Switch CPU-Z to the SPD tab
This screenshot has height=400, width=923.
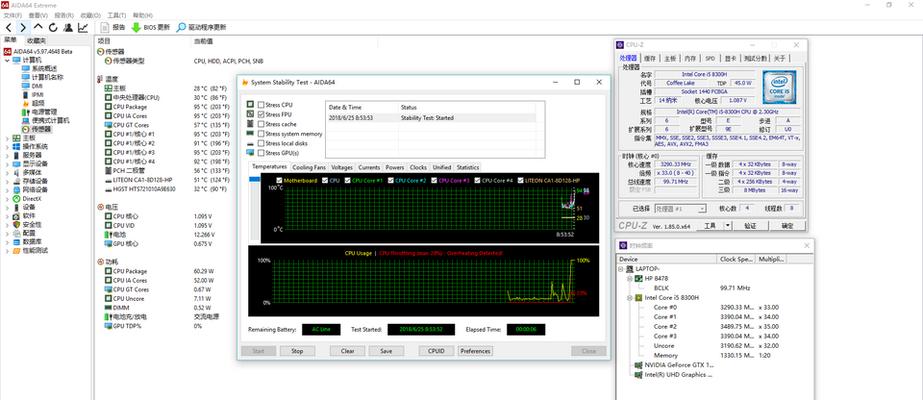click(x=710, y=58)
